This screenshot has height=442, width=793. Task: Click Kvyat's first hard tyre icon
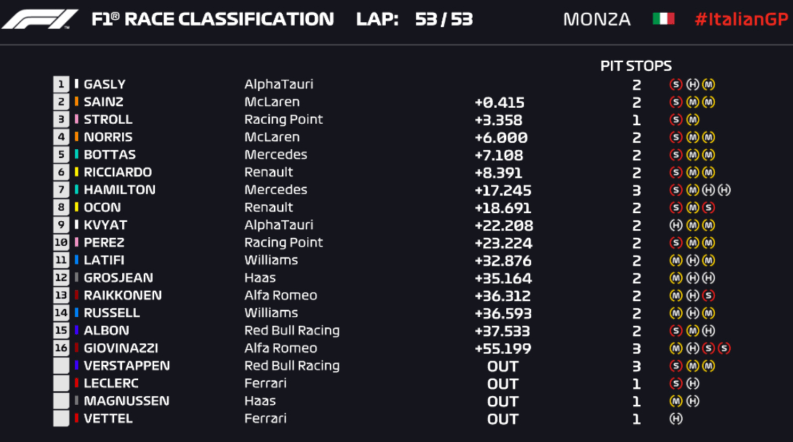pos(676,225)
